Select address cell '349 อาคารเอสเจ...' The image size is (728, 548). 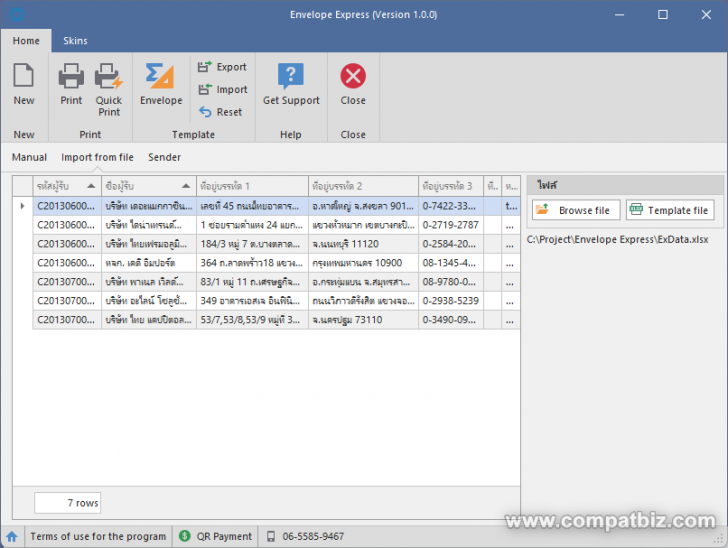(252, 301)
